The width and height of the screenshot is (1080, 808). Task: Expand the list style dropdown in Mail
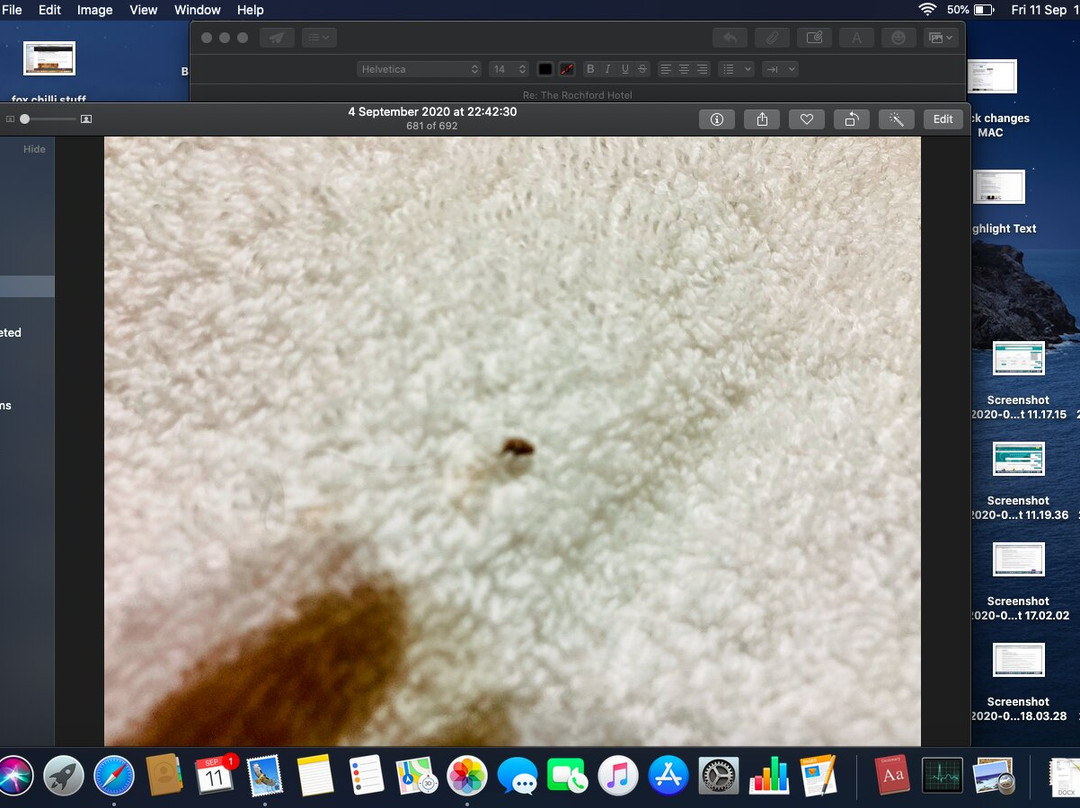point(735,69)
